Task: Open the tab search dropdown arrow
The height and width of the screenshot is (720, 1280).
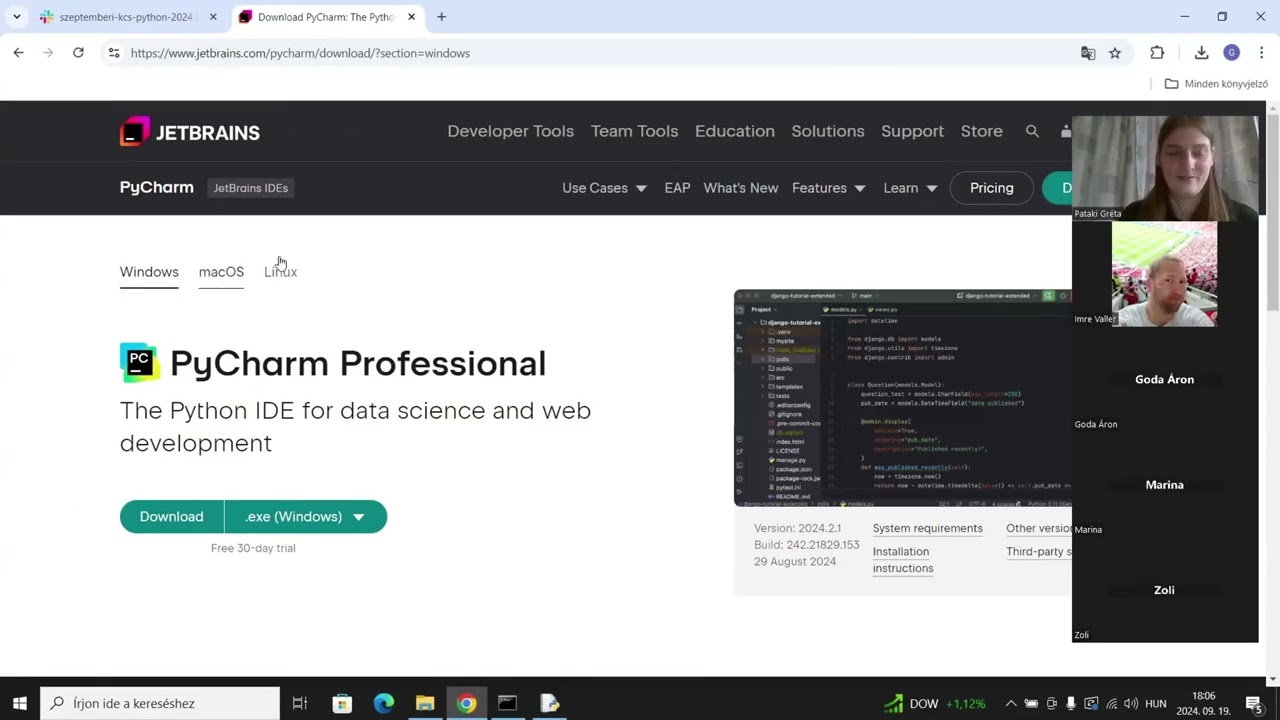Action: (x=16, y=17)
